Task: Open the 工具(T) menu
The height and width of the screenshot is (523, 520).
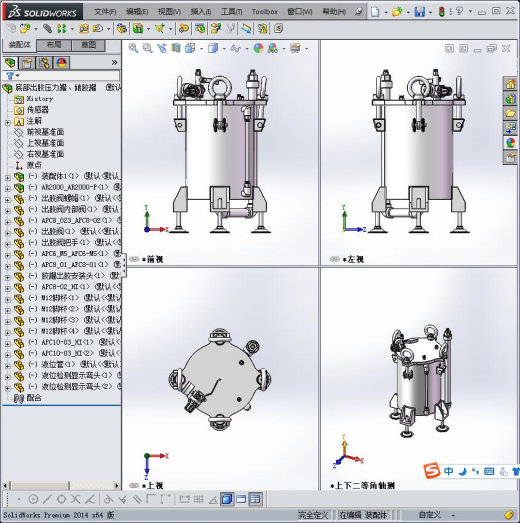Action: pyautogui.click(x=231, y=12)
